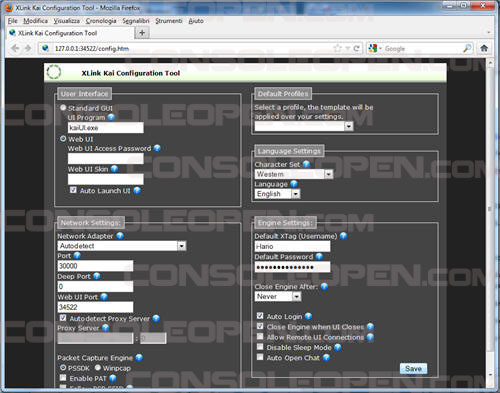
Task: Open help for Default XTag (Username)
Action: click(x=343, y=236)
